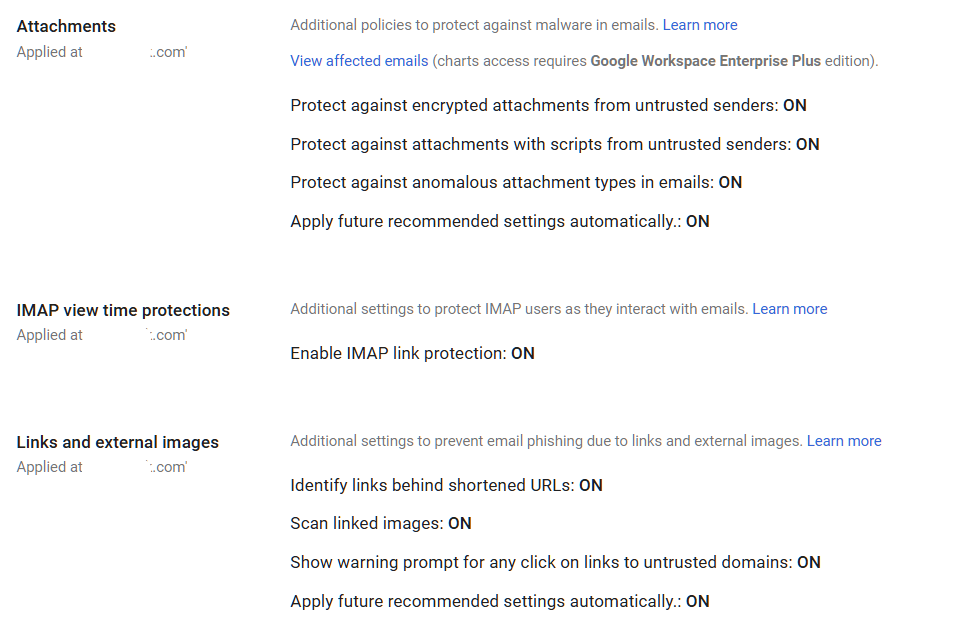Click the IMAP view time protections heading

click(122, 310)
